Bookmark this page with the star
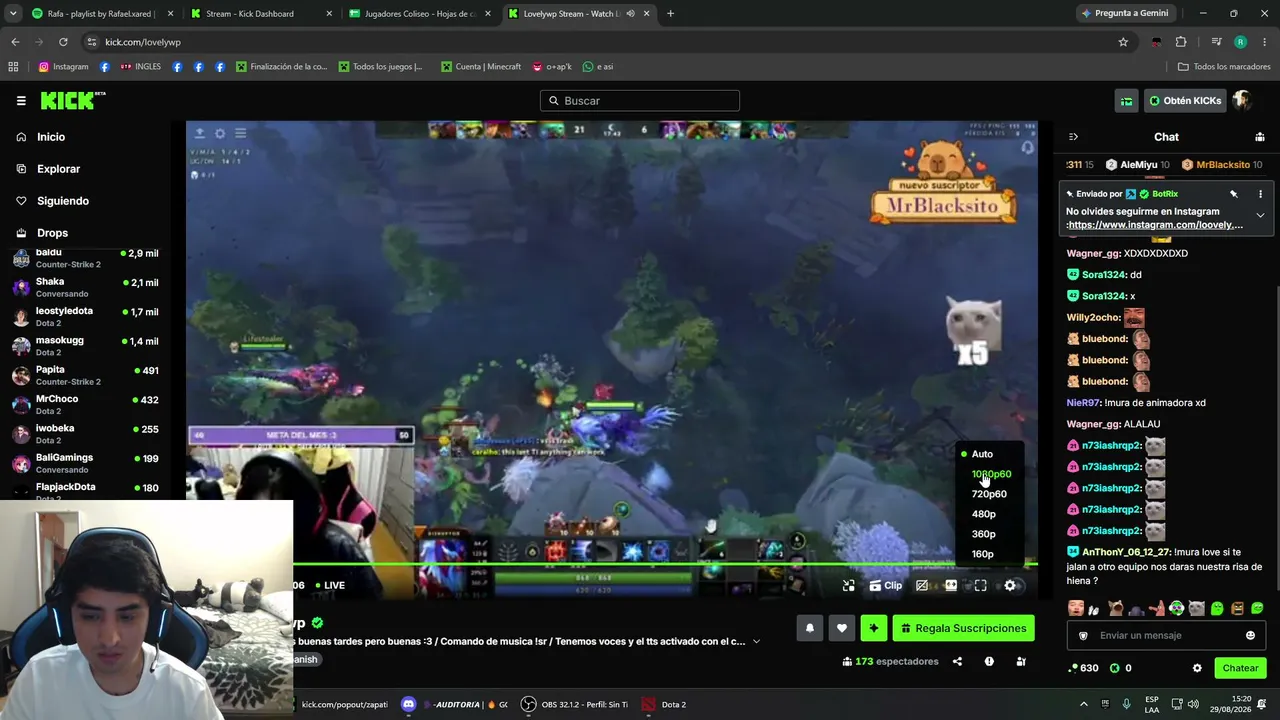1280x720 pixels. point(1123,42)
